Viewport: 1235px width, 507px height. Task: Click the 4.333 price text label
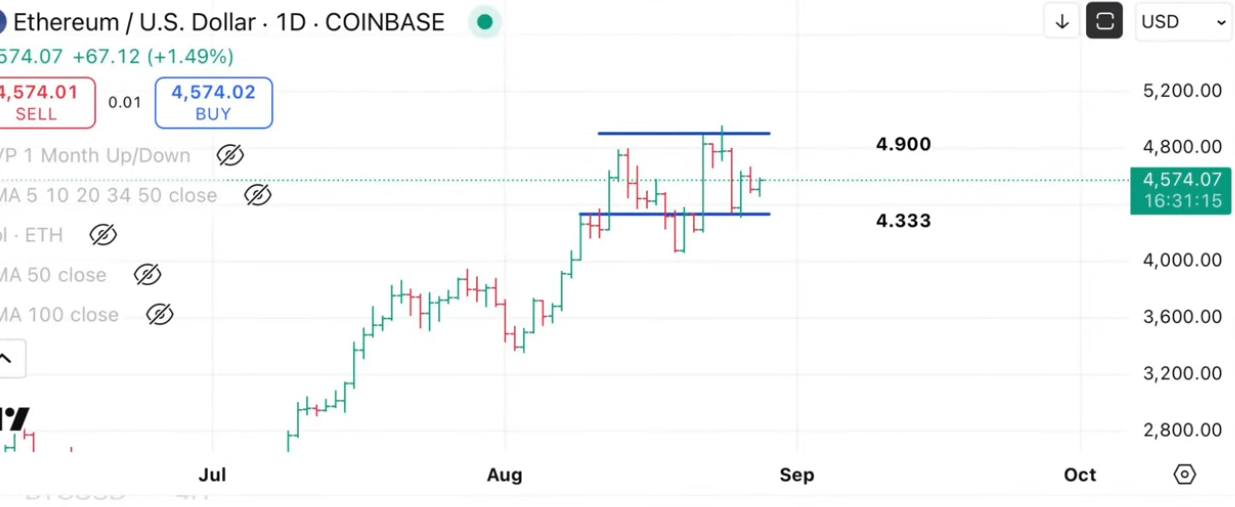[x=903, y=221]
